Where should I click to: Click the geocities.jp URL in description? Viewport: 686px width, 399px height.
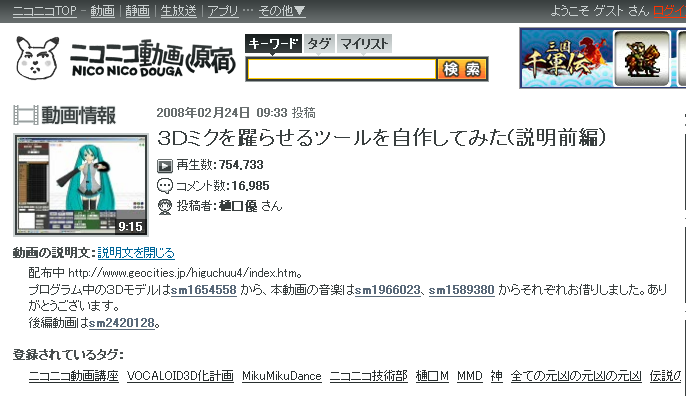(x=183, y=273)
